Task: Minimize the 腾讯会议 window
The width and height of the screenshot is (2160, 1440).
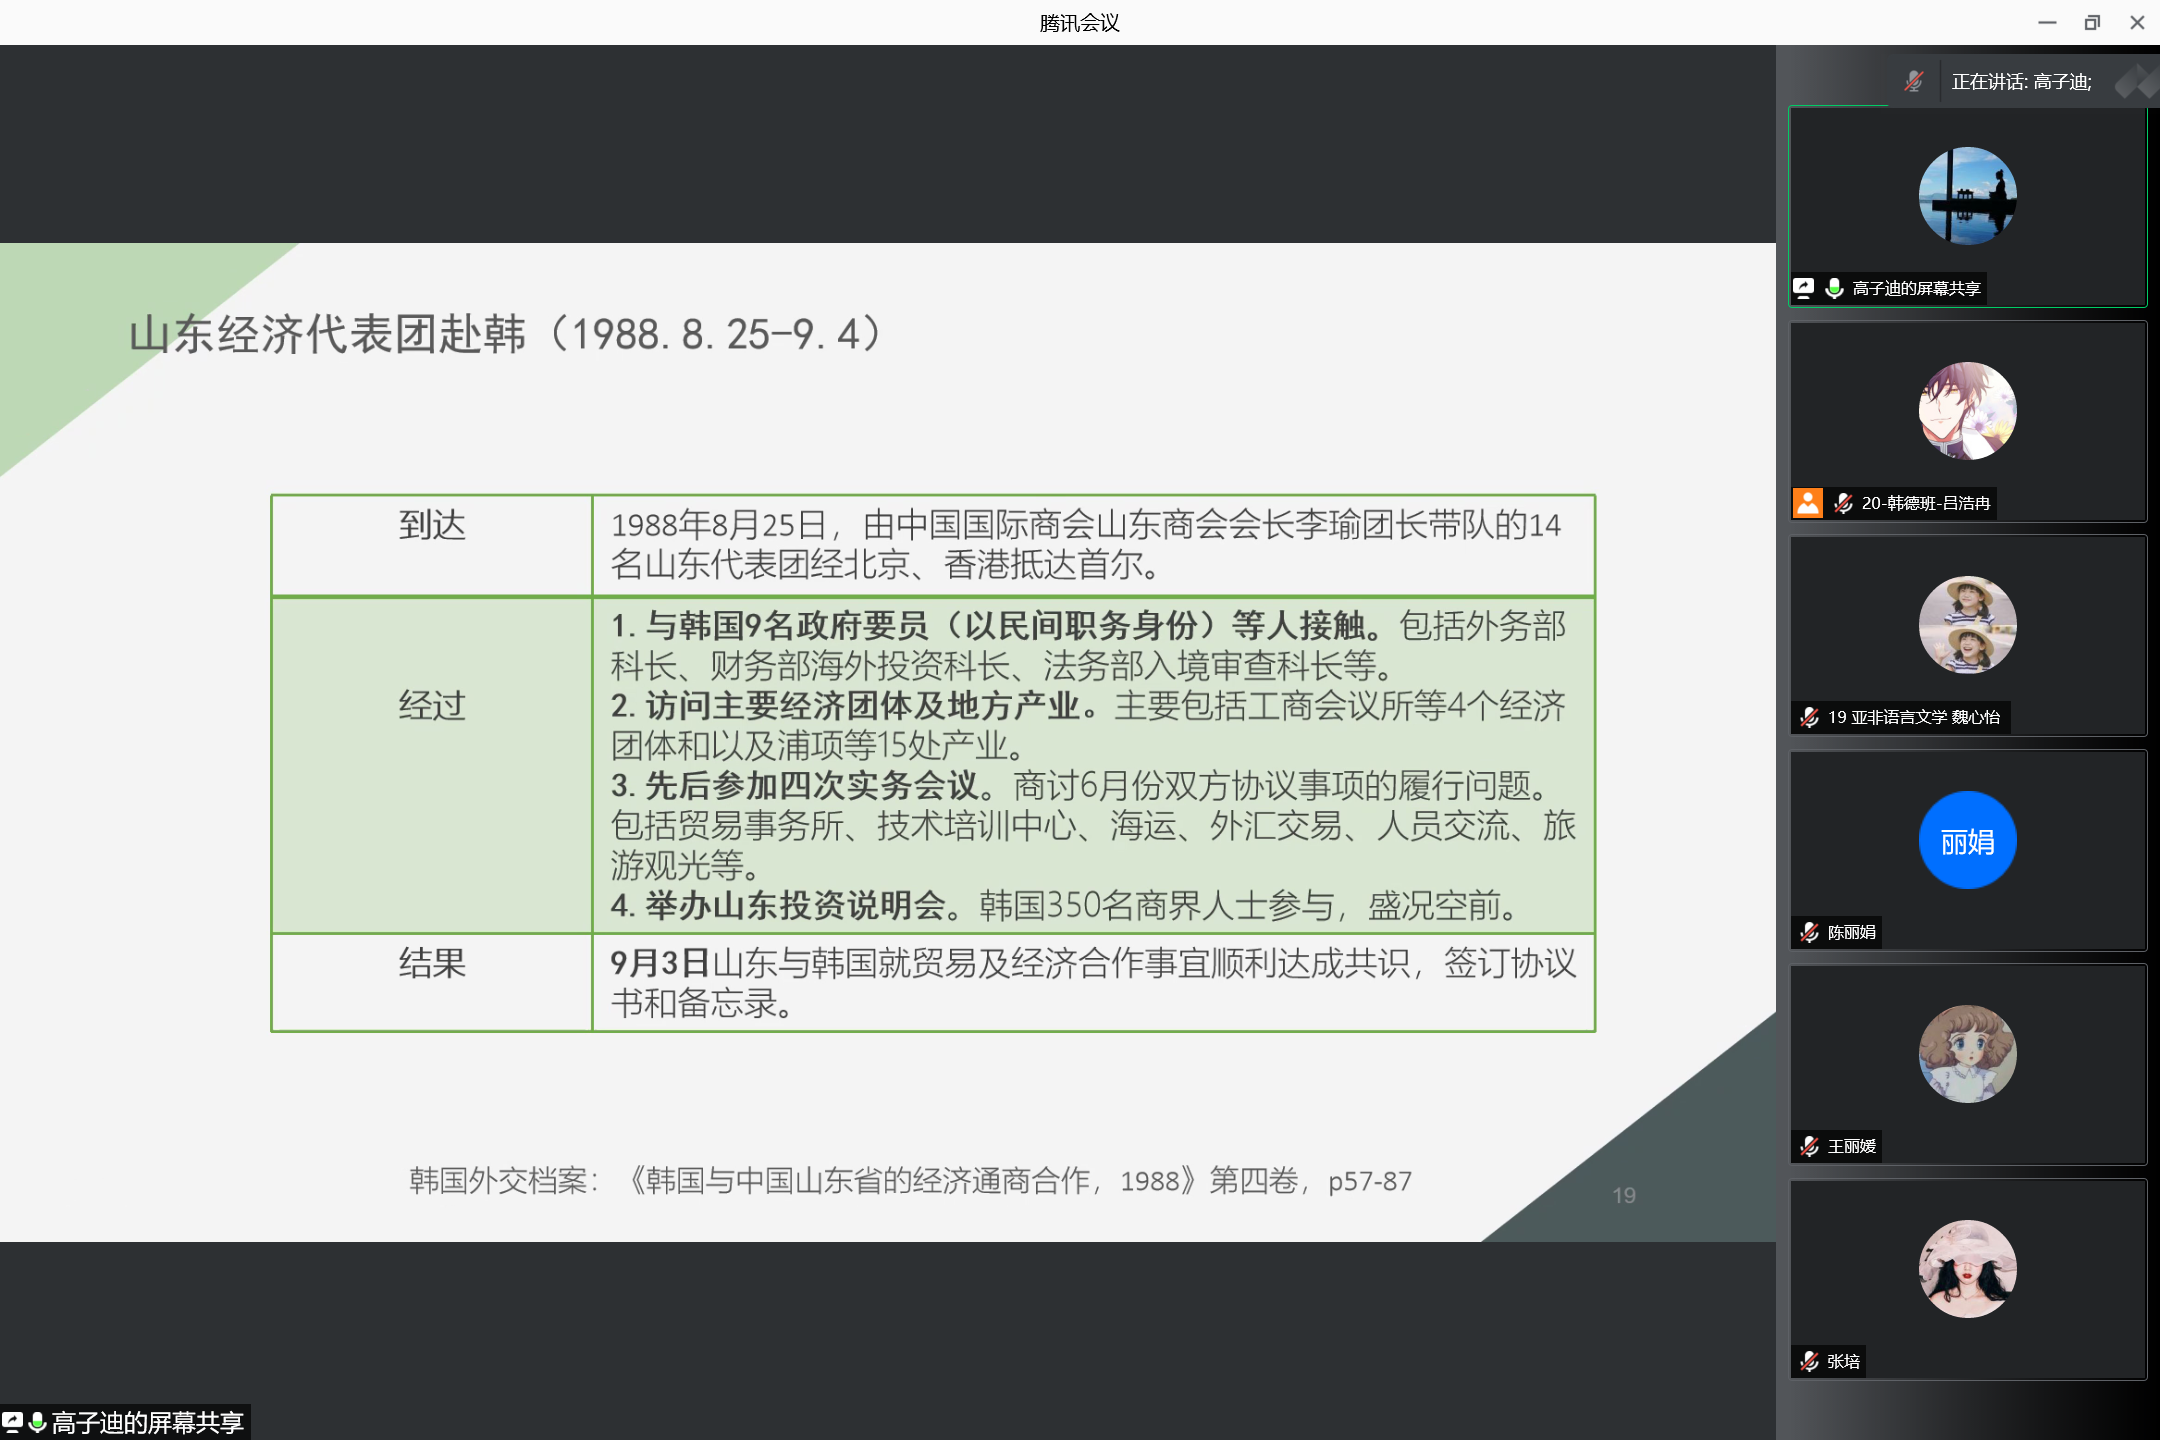Action: click(x=2047, y=22)
